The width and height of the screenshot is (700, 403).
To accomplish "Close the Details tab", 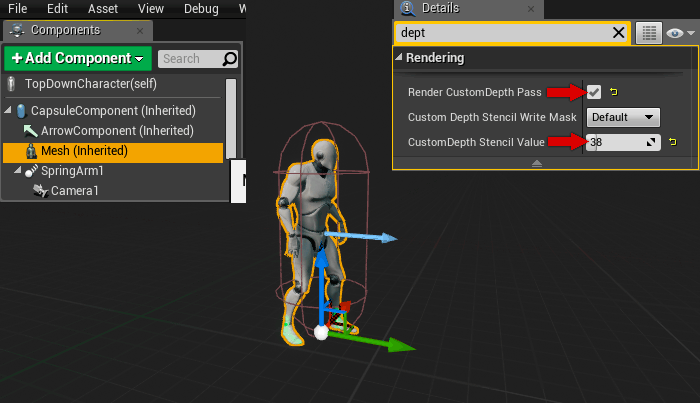I will (x=530, y=9).
